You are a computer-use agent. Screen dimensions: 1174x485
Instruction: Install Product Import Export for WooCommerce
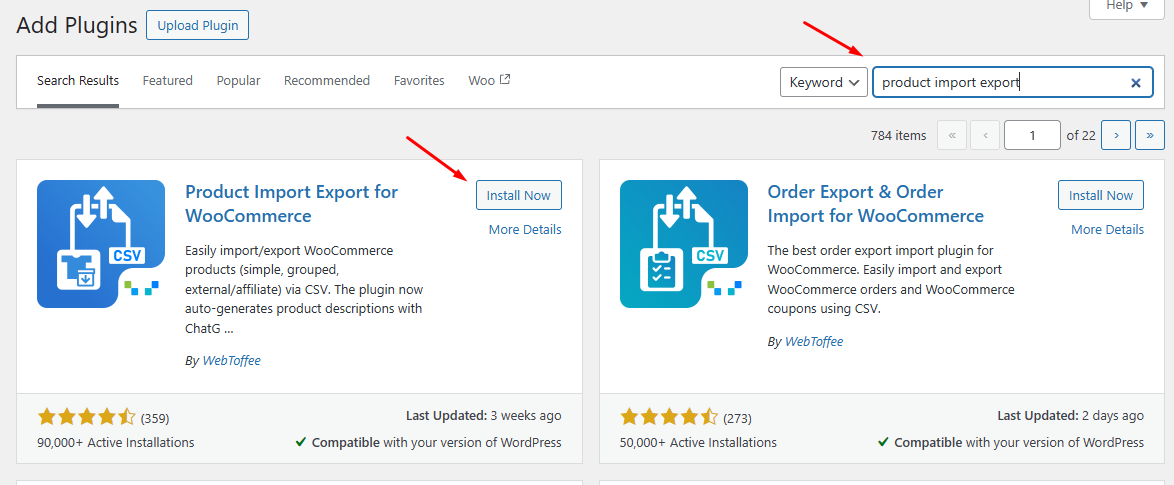tap(519, 195)
